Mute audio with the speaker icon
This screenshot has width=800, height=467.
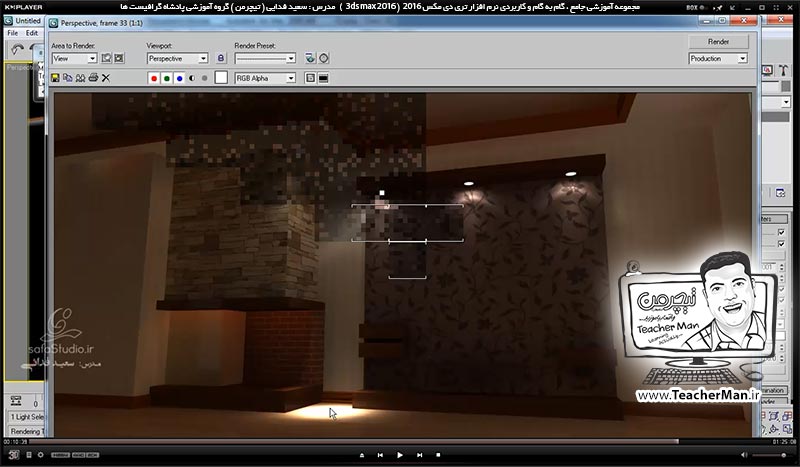(x=744, y=455)
